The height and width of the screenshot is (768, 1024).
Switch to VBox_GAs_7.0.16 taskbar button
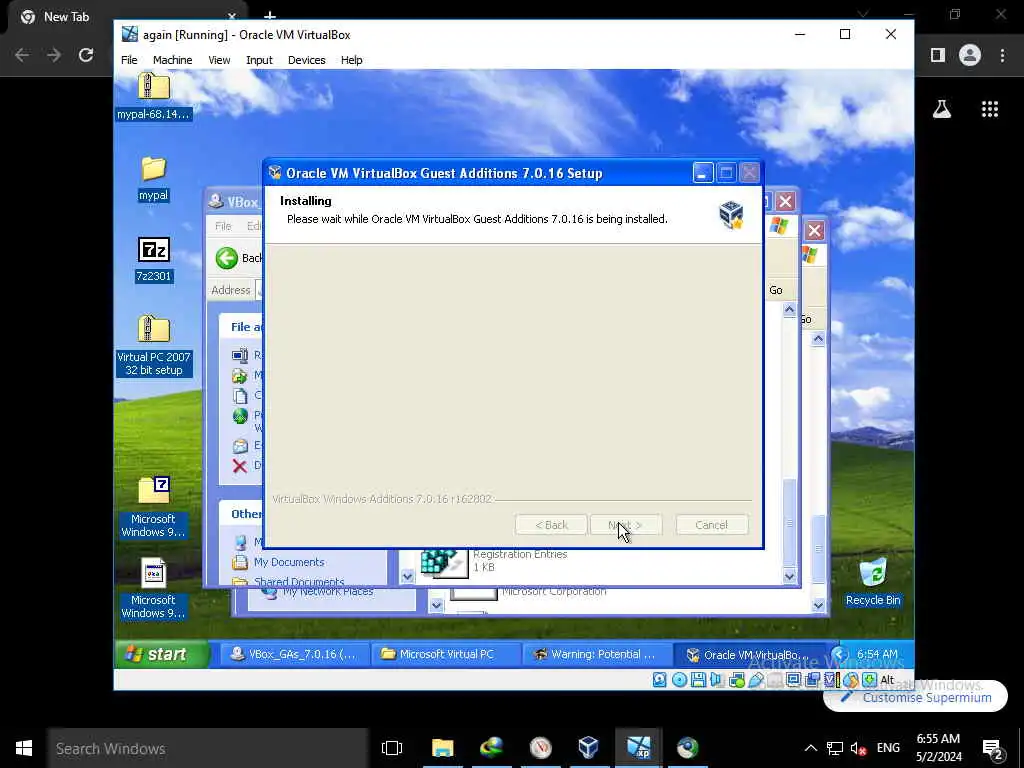(x=294, y=654)
